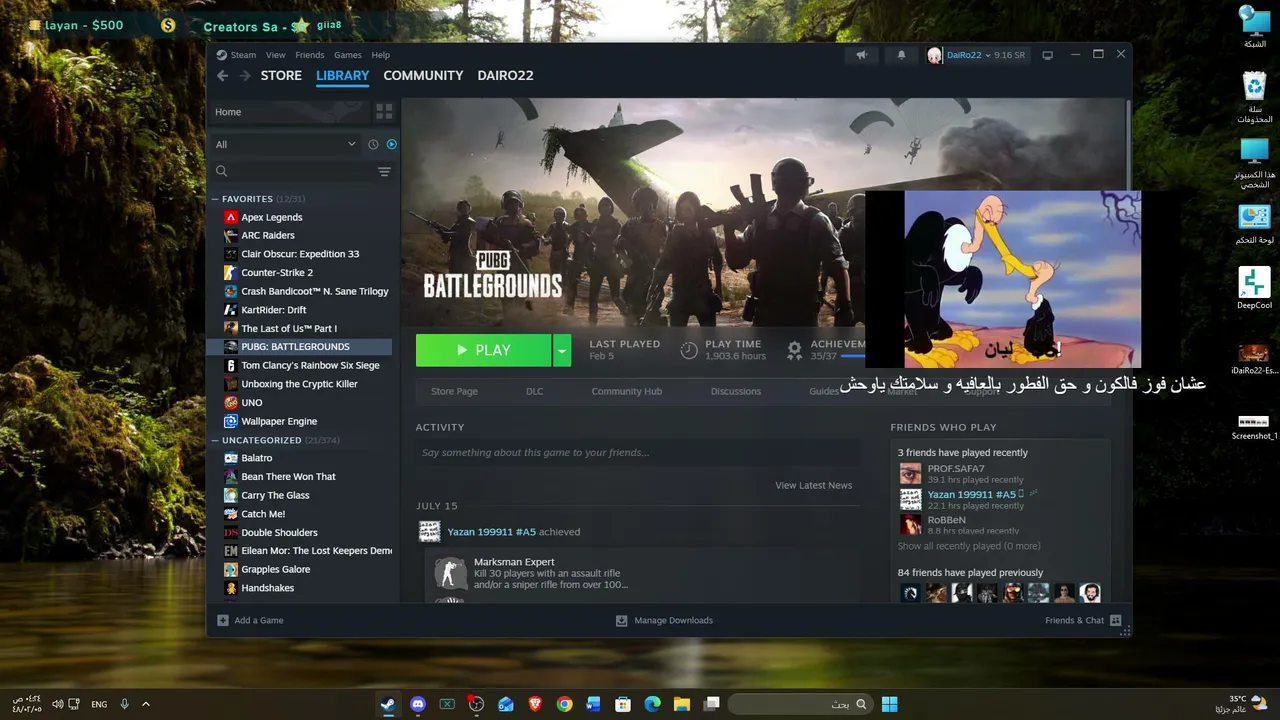The image size is (1280, 720).
Task: Collapse the Favorites category
Action: [x=215, y=199]
